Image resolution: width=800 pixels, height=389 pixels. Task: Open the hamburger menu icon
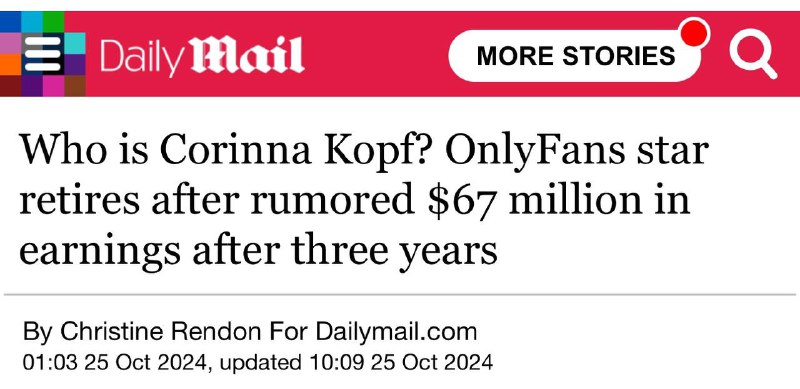click(42, 54)
